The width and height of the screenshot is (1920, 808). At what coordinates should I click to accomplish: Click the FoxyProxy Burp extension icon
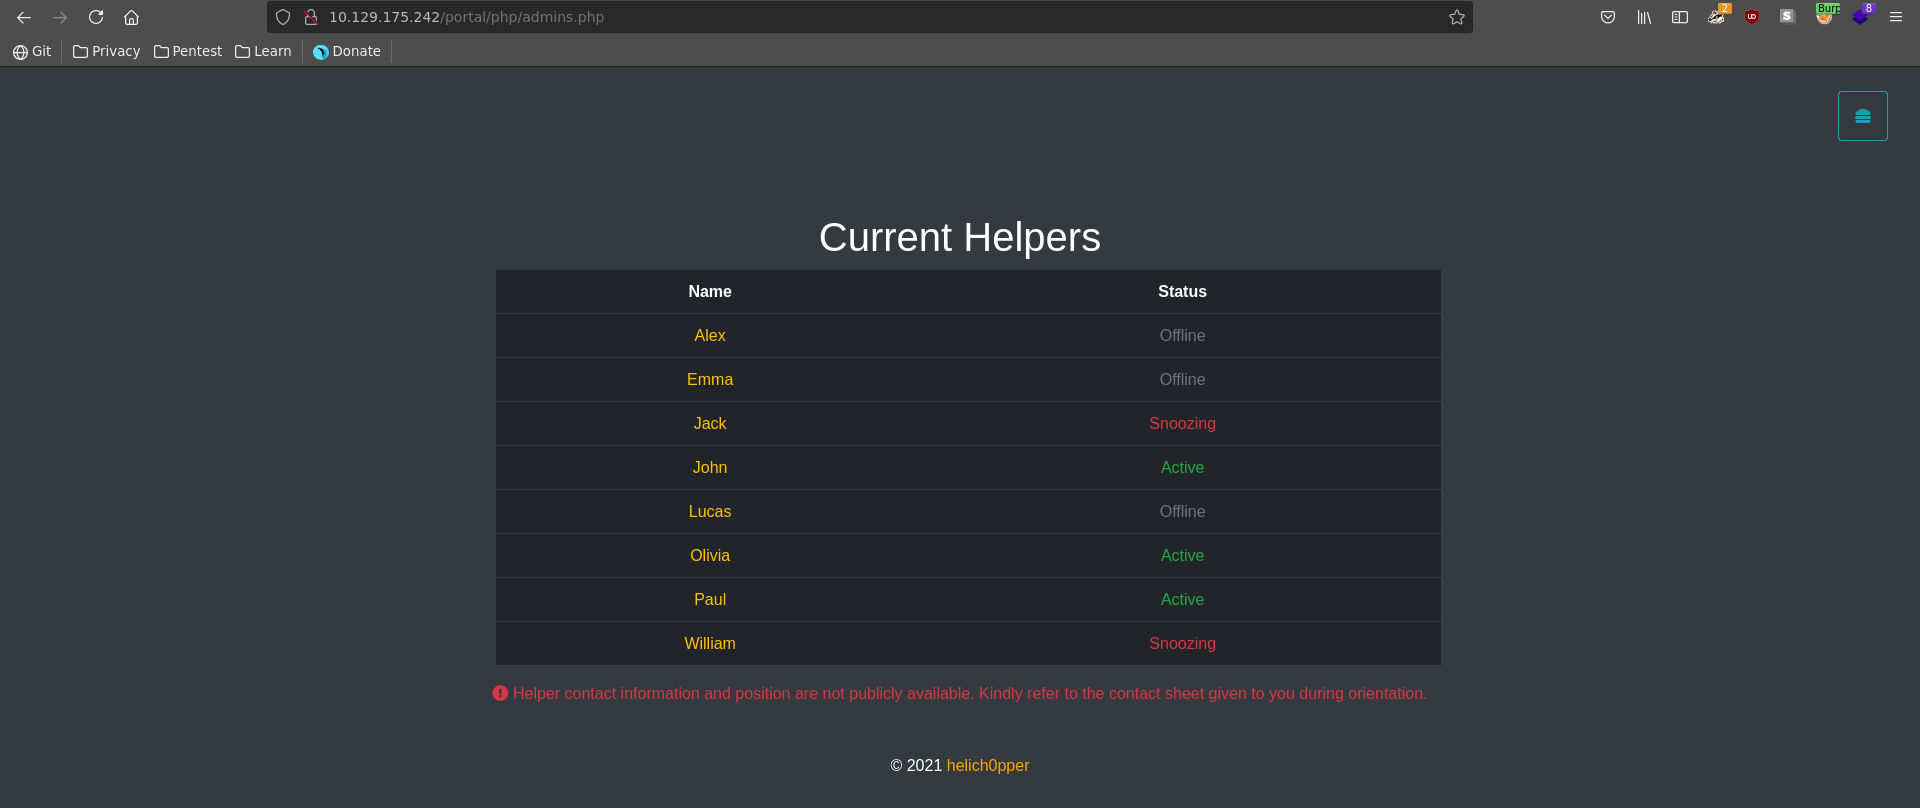click(x=1825, y=17)
